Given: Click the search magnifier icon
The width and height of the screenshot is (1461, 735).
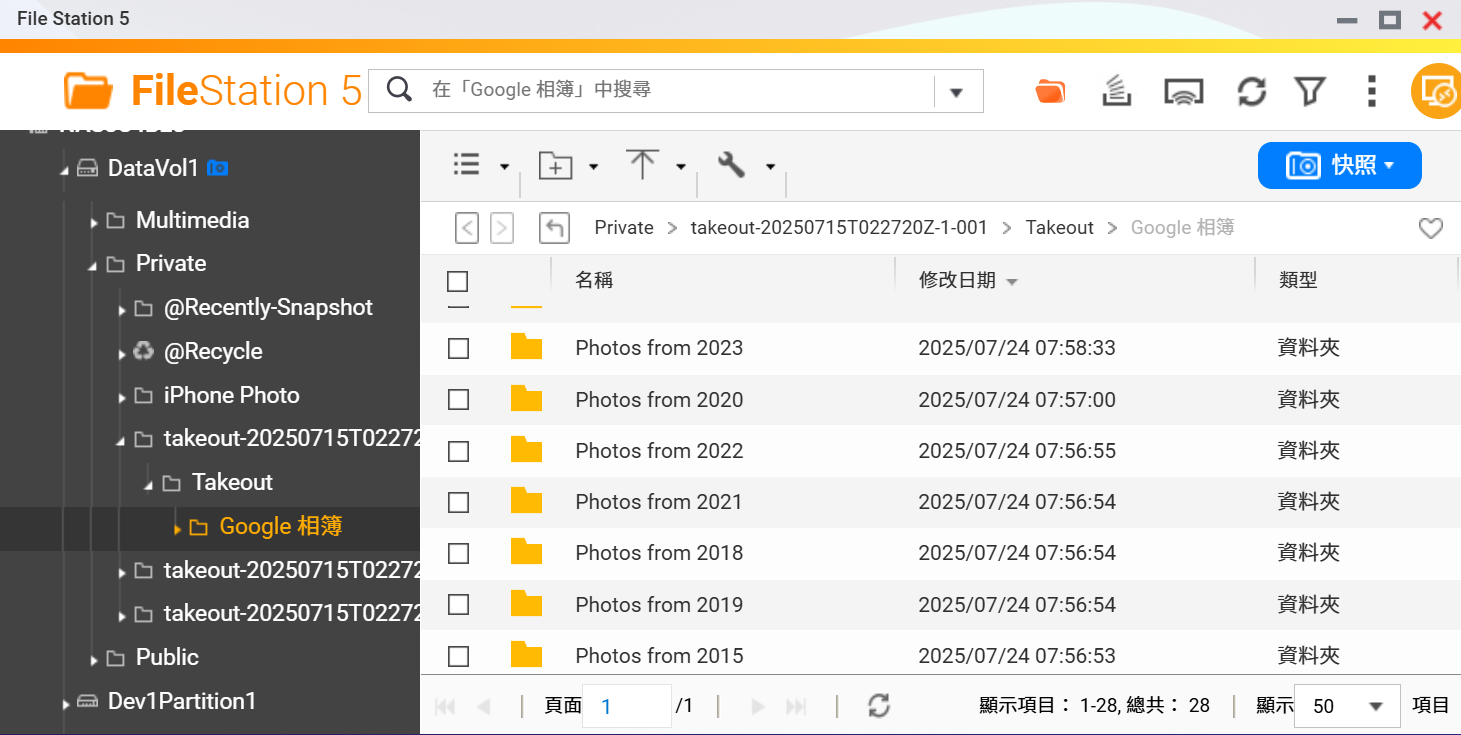Looking at the screenshot, I should 399,90.
